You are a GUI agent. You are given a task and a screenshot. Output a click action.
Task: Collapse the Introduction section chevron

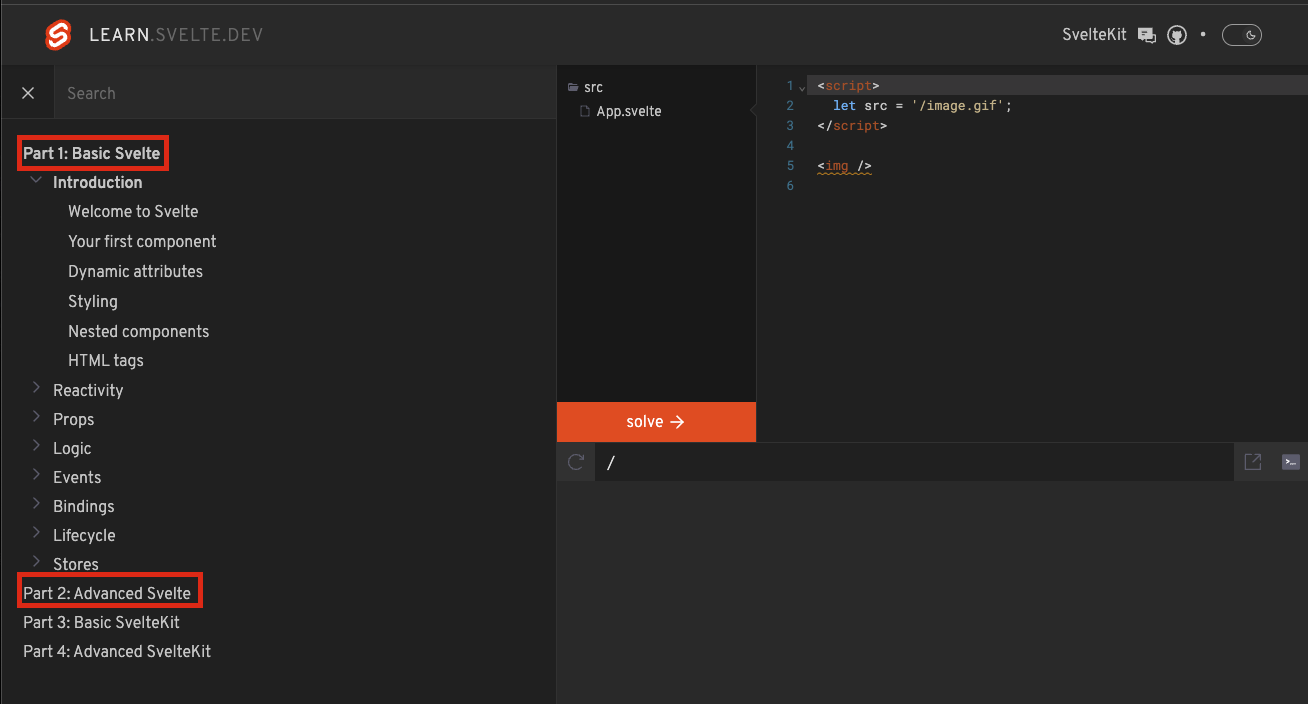pyautogui.click(x=37, y=180)
